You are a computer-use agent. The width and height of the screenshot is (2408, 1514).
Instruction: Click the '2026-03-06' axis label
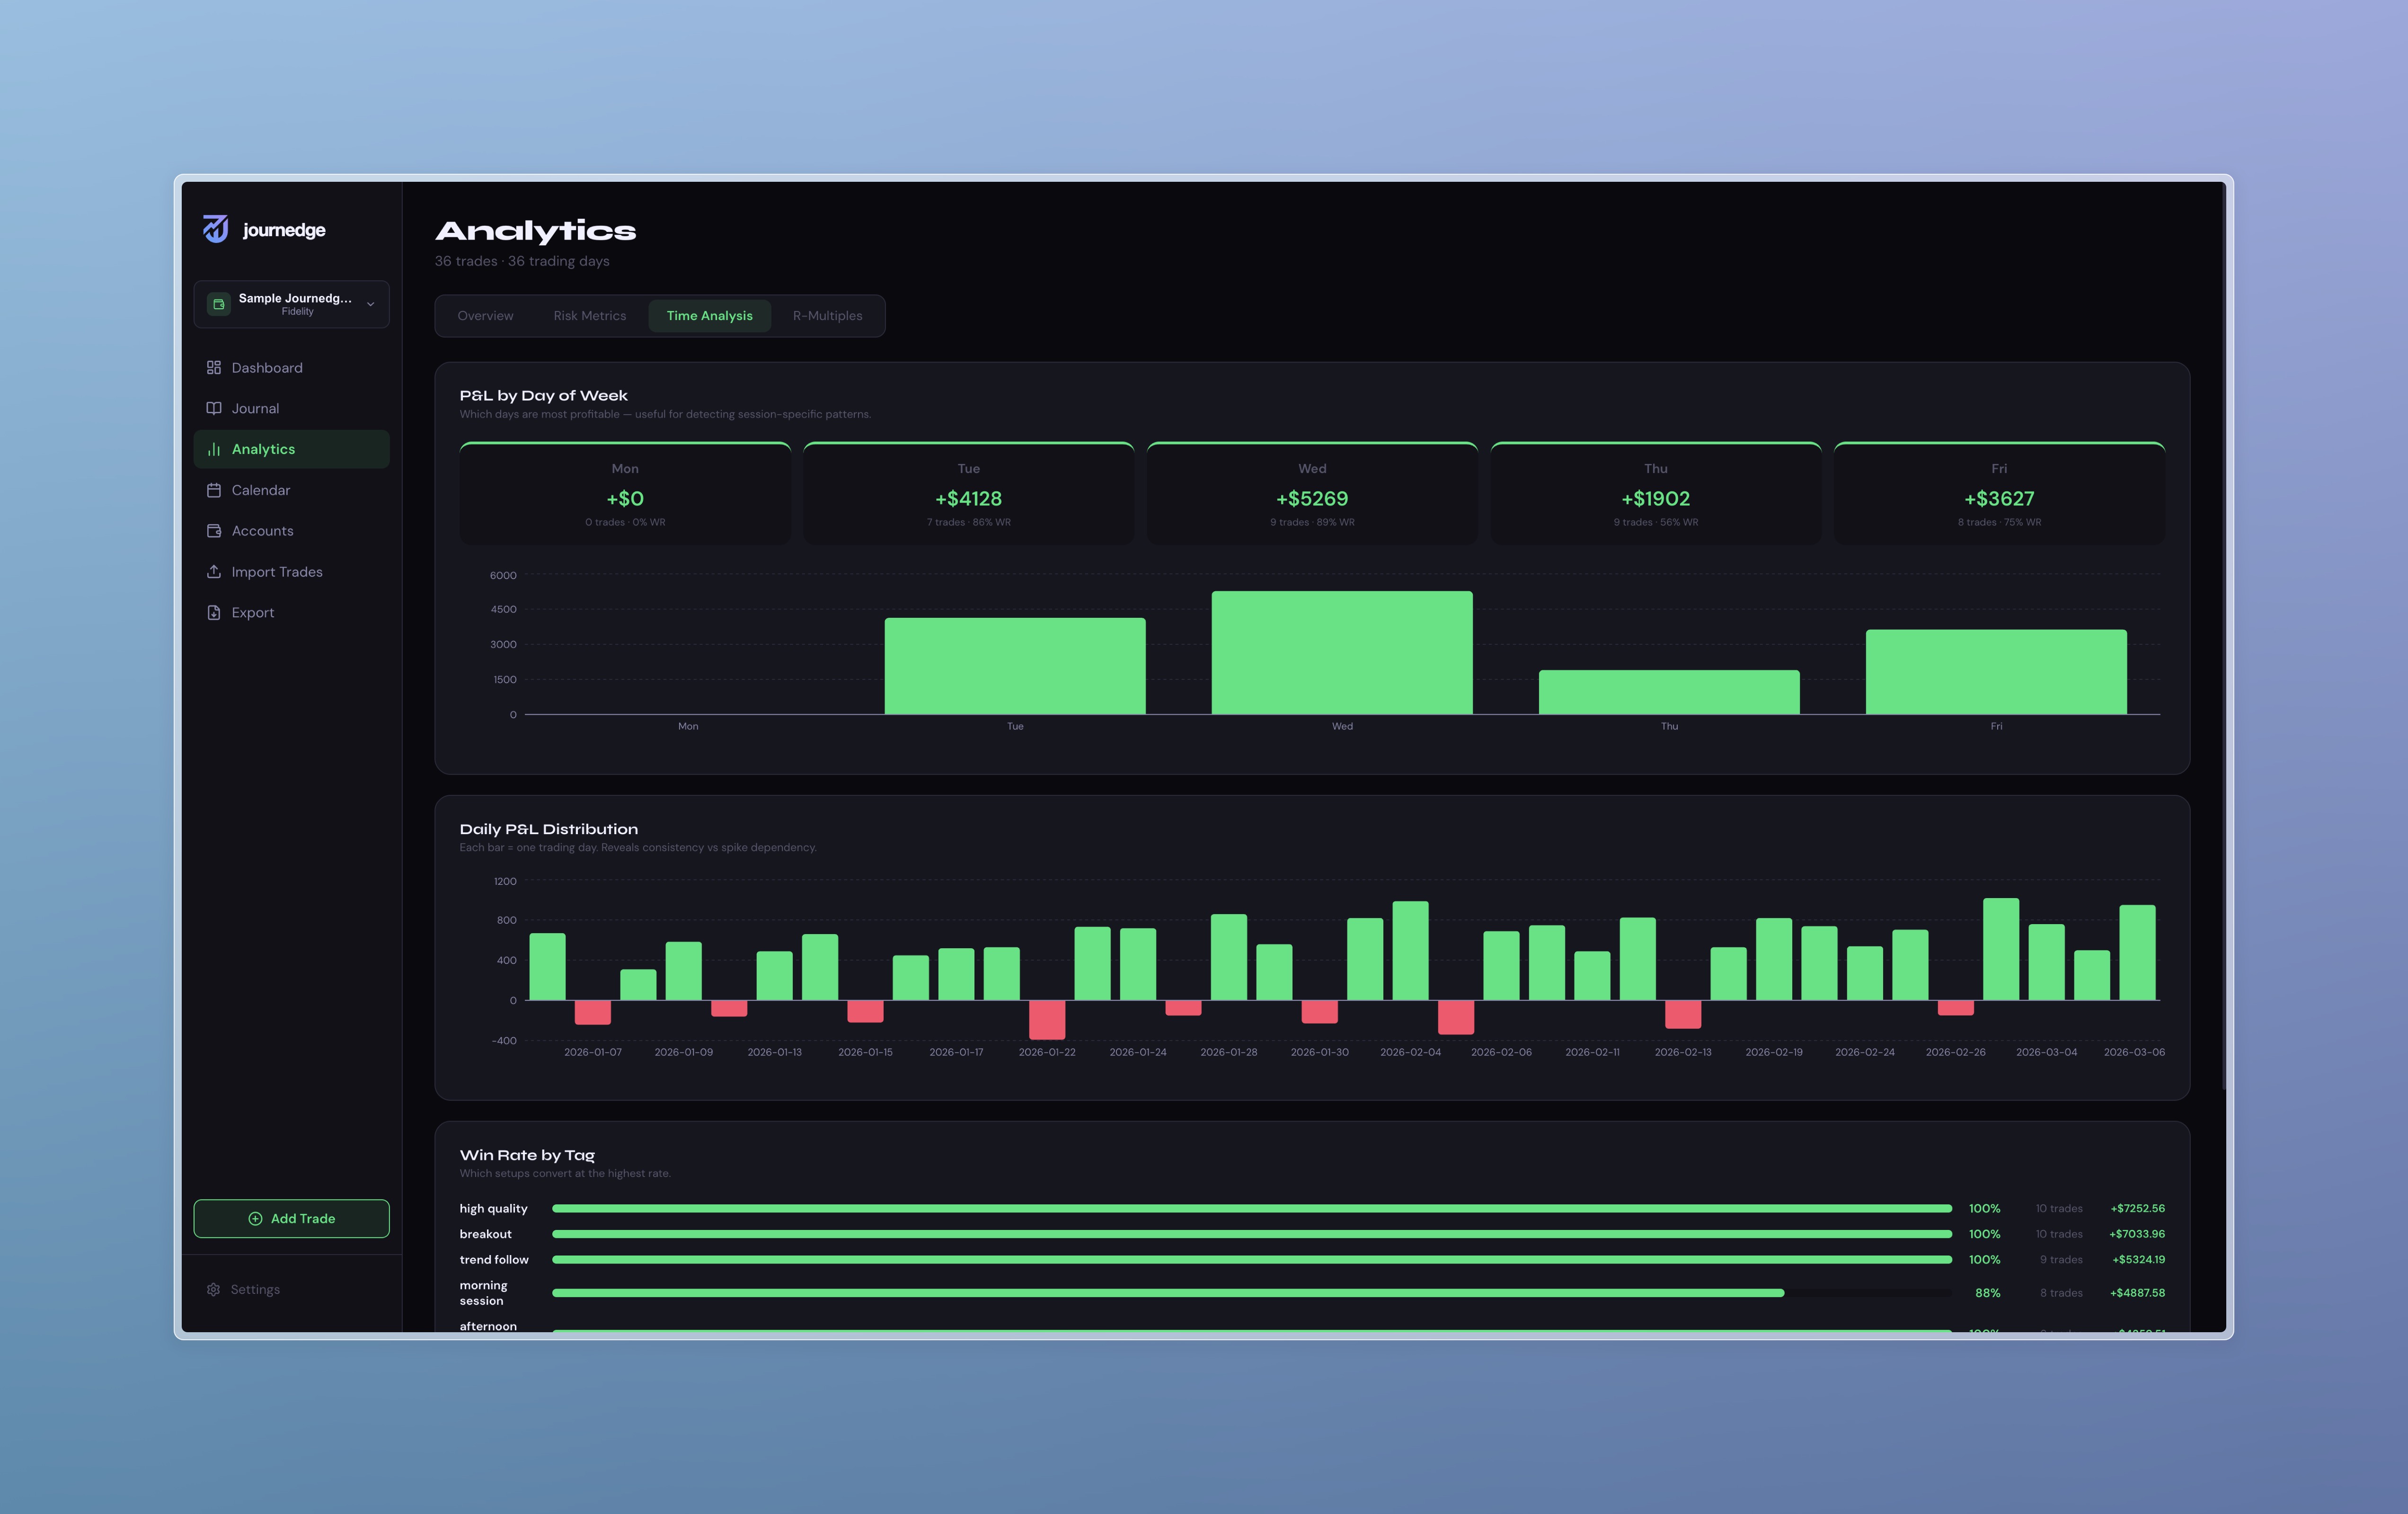2134,1052
